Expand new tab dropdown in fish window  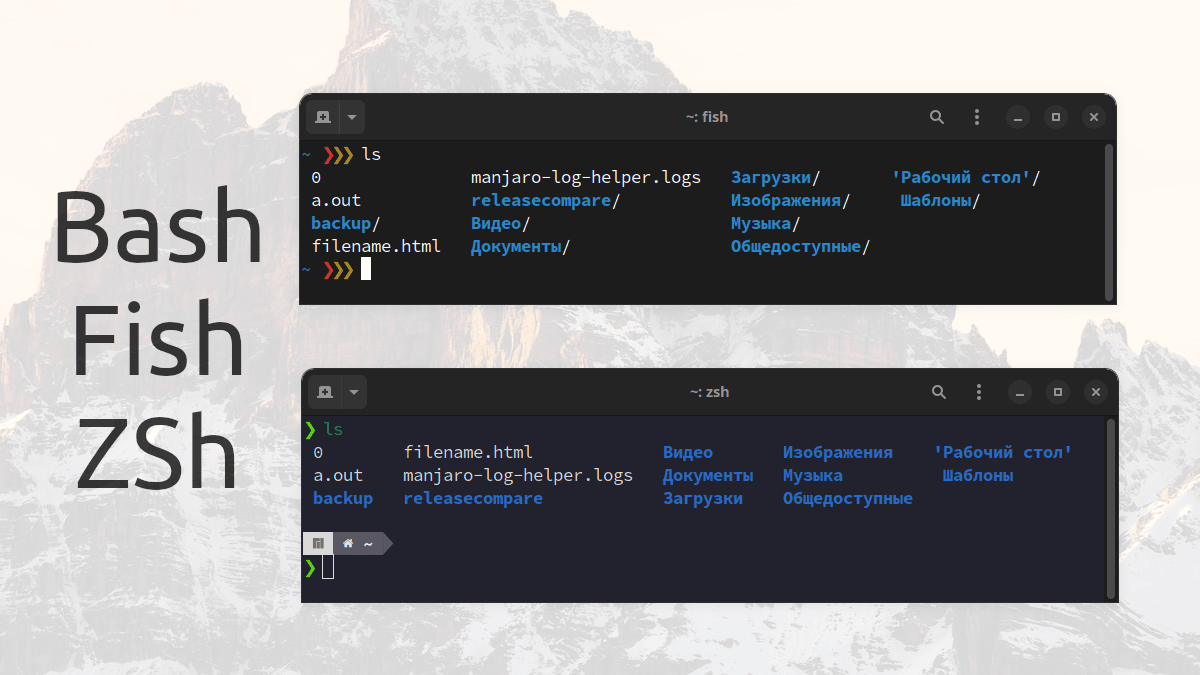point(352,117)
